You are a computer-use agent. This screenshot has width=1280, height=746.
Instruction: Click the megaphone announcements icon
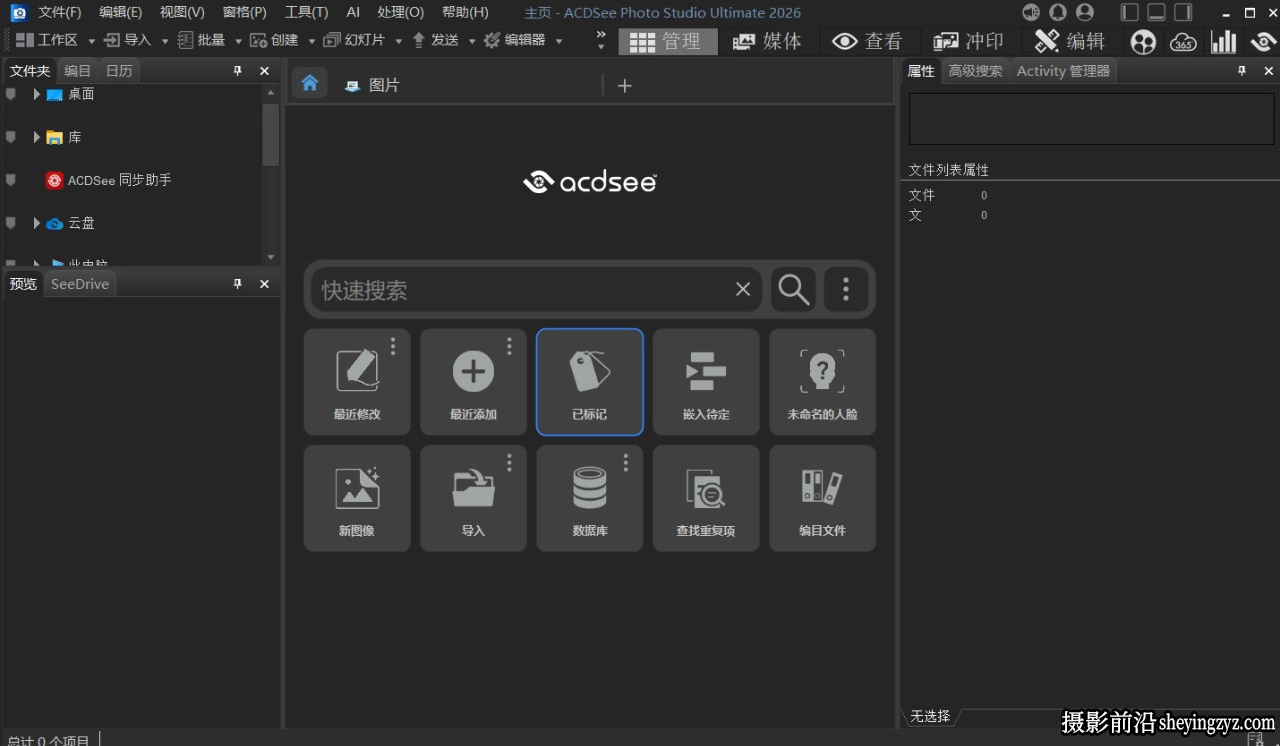click(x=1031, y=12)
